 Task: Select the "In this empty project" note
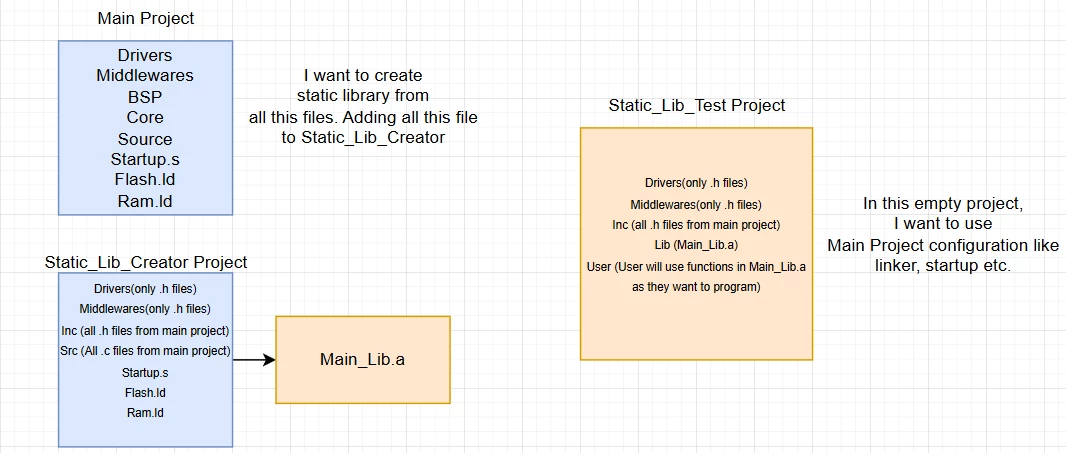click(x=943, y=235)
